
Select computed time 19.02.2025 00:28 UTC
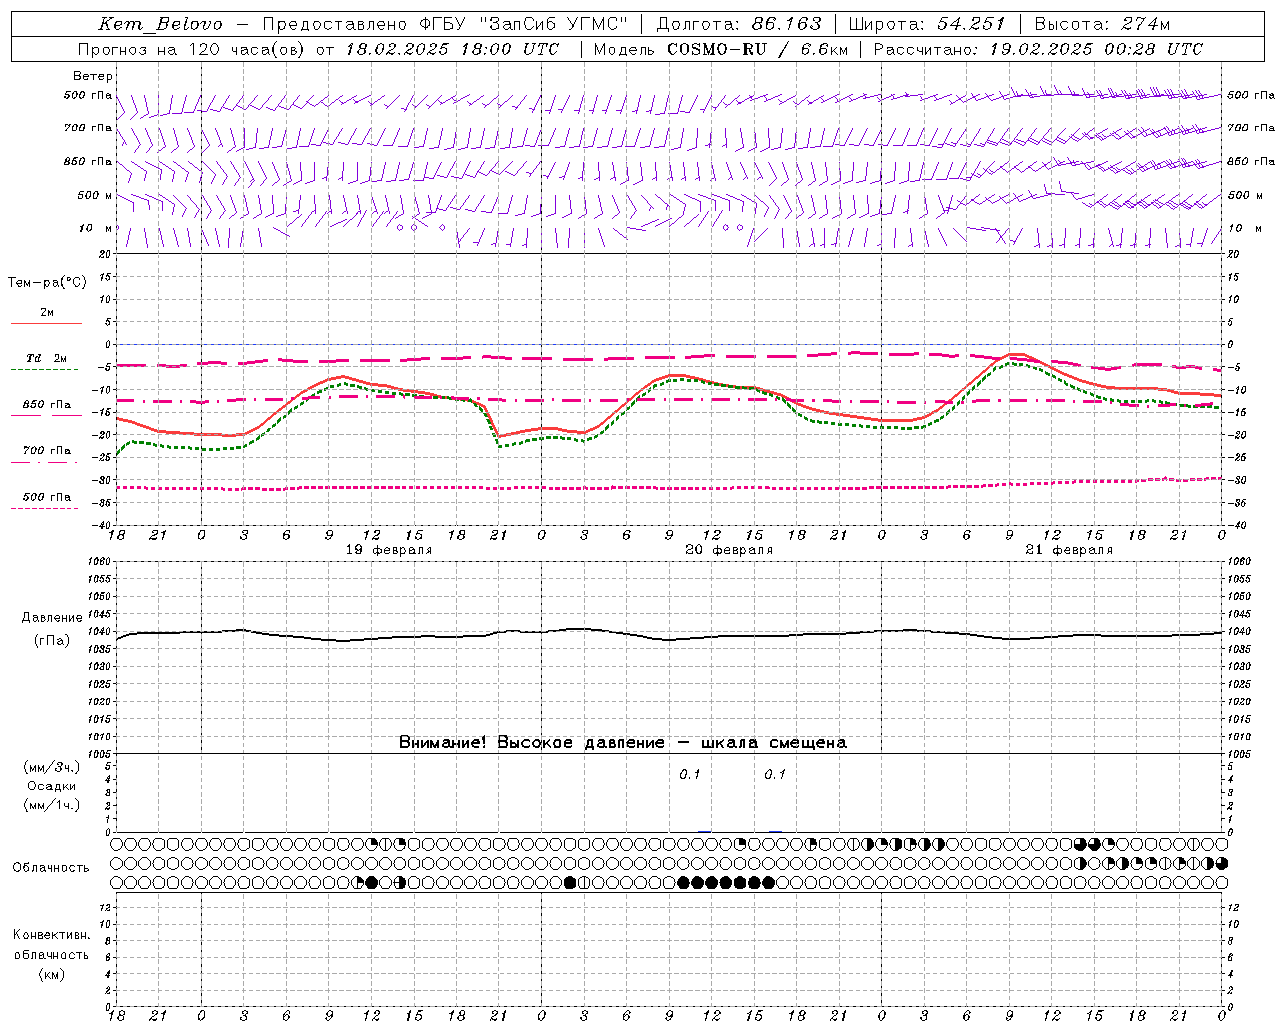pos(1096,49)
